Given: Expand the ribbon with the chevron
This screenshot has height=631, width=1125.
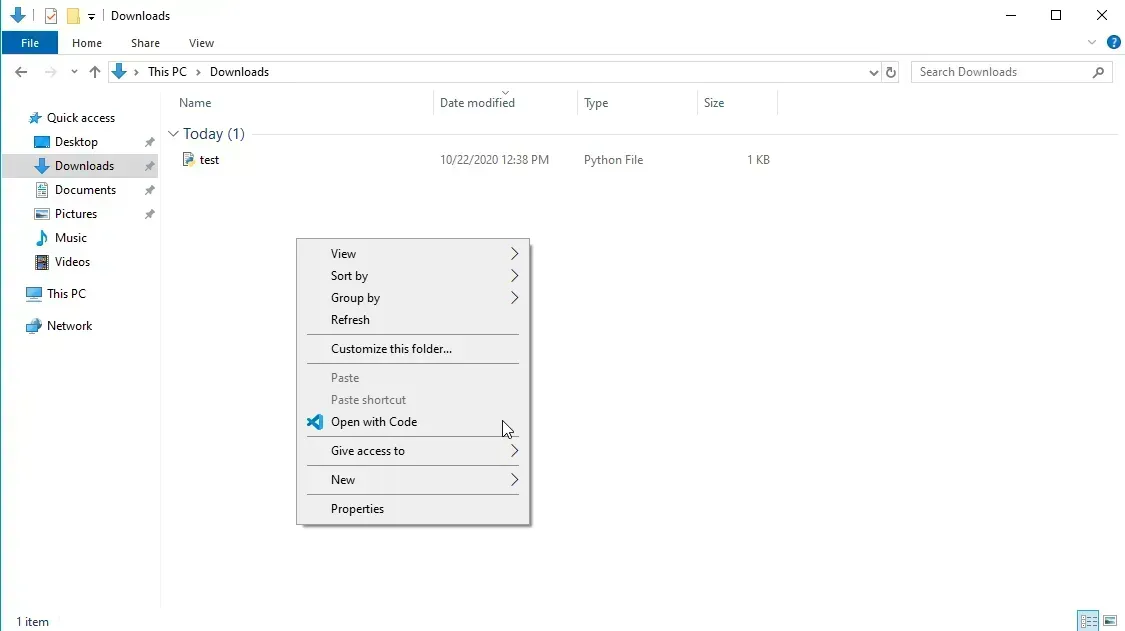Looking at the screenshot, I should point(1092,42).
